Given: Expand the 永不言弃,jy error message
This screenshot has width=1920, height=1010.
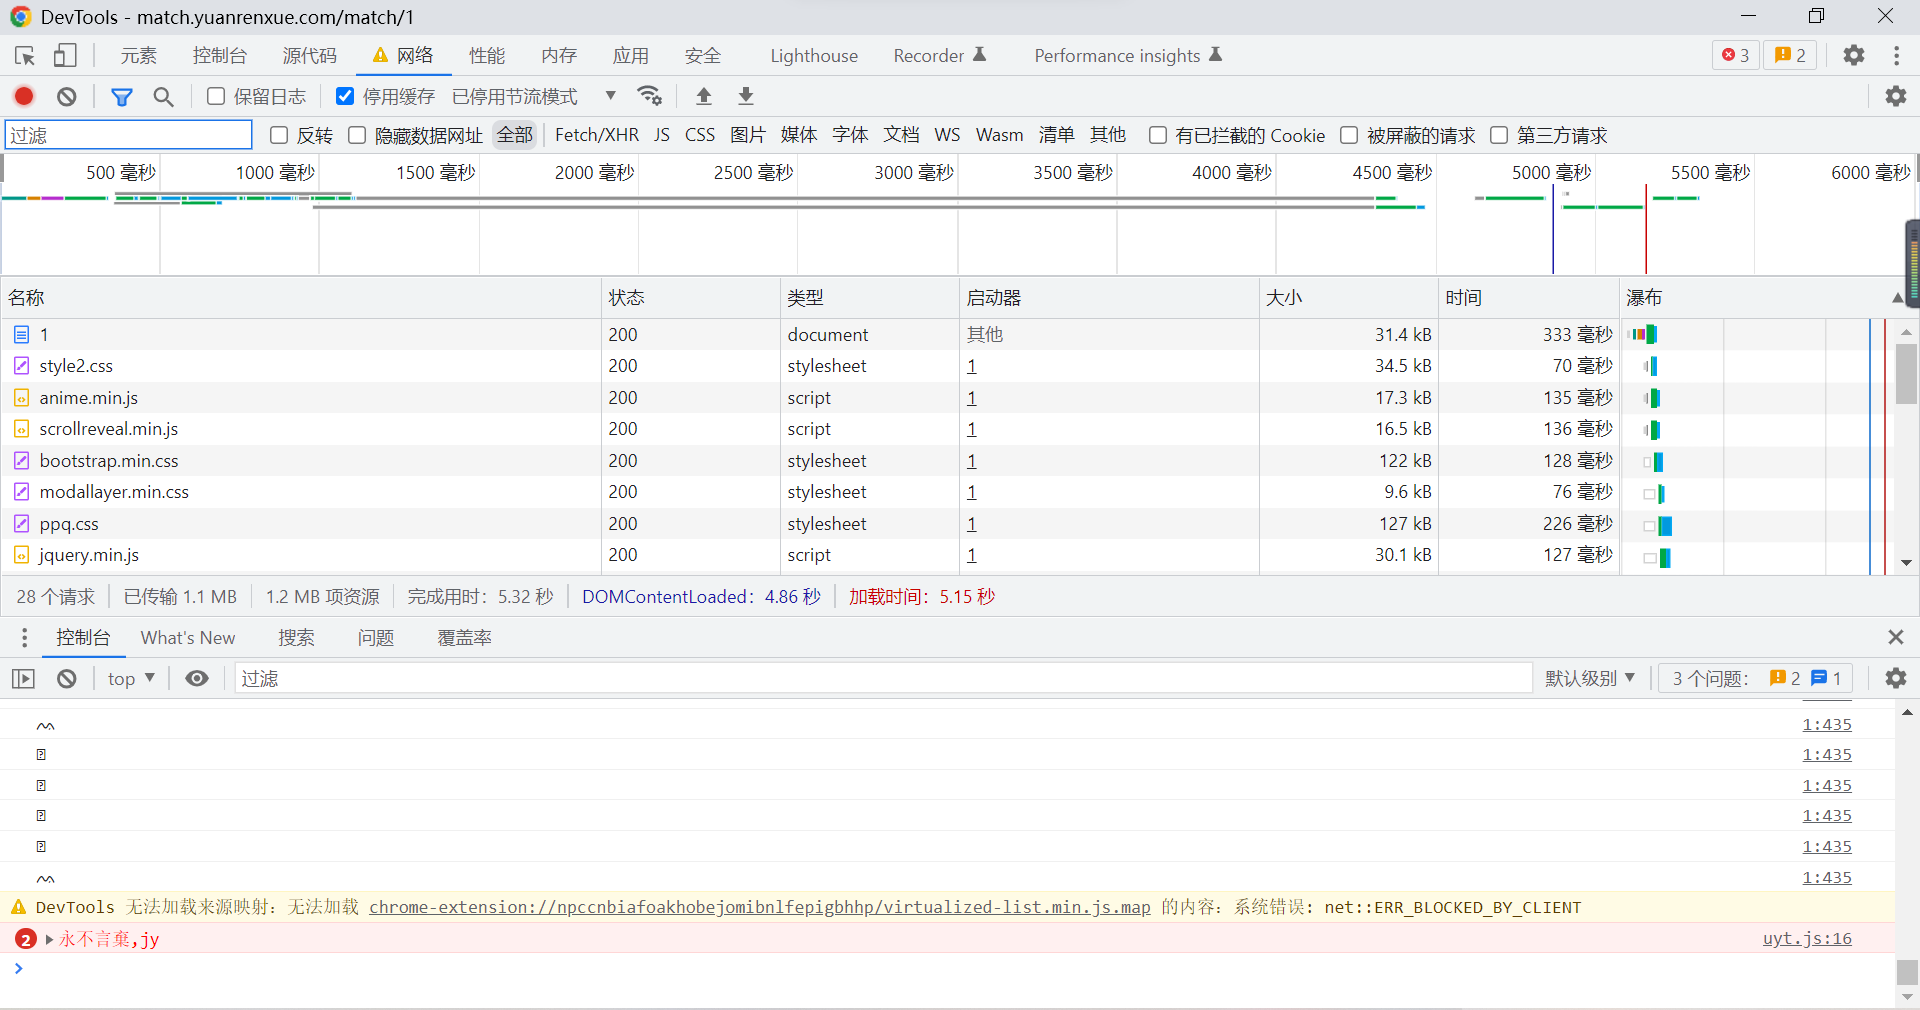Looking at the screenshot, I should pos(49,939).
